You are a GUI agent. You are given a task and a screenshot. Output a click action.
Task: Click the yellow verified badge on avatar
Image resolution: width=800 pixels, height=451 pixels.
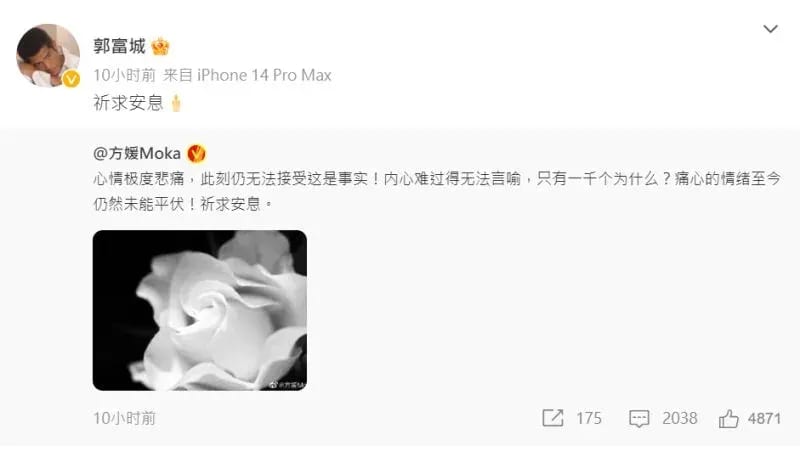click(x=71, y=79)
